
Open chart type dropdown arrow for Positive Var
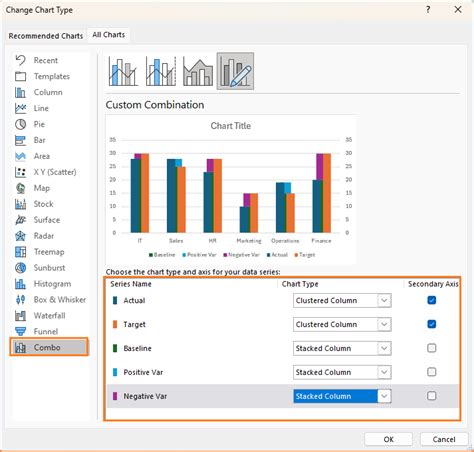click(384, 372)
